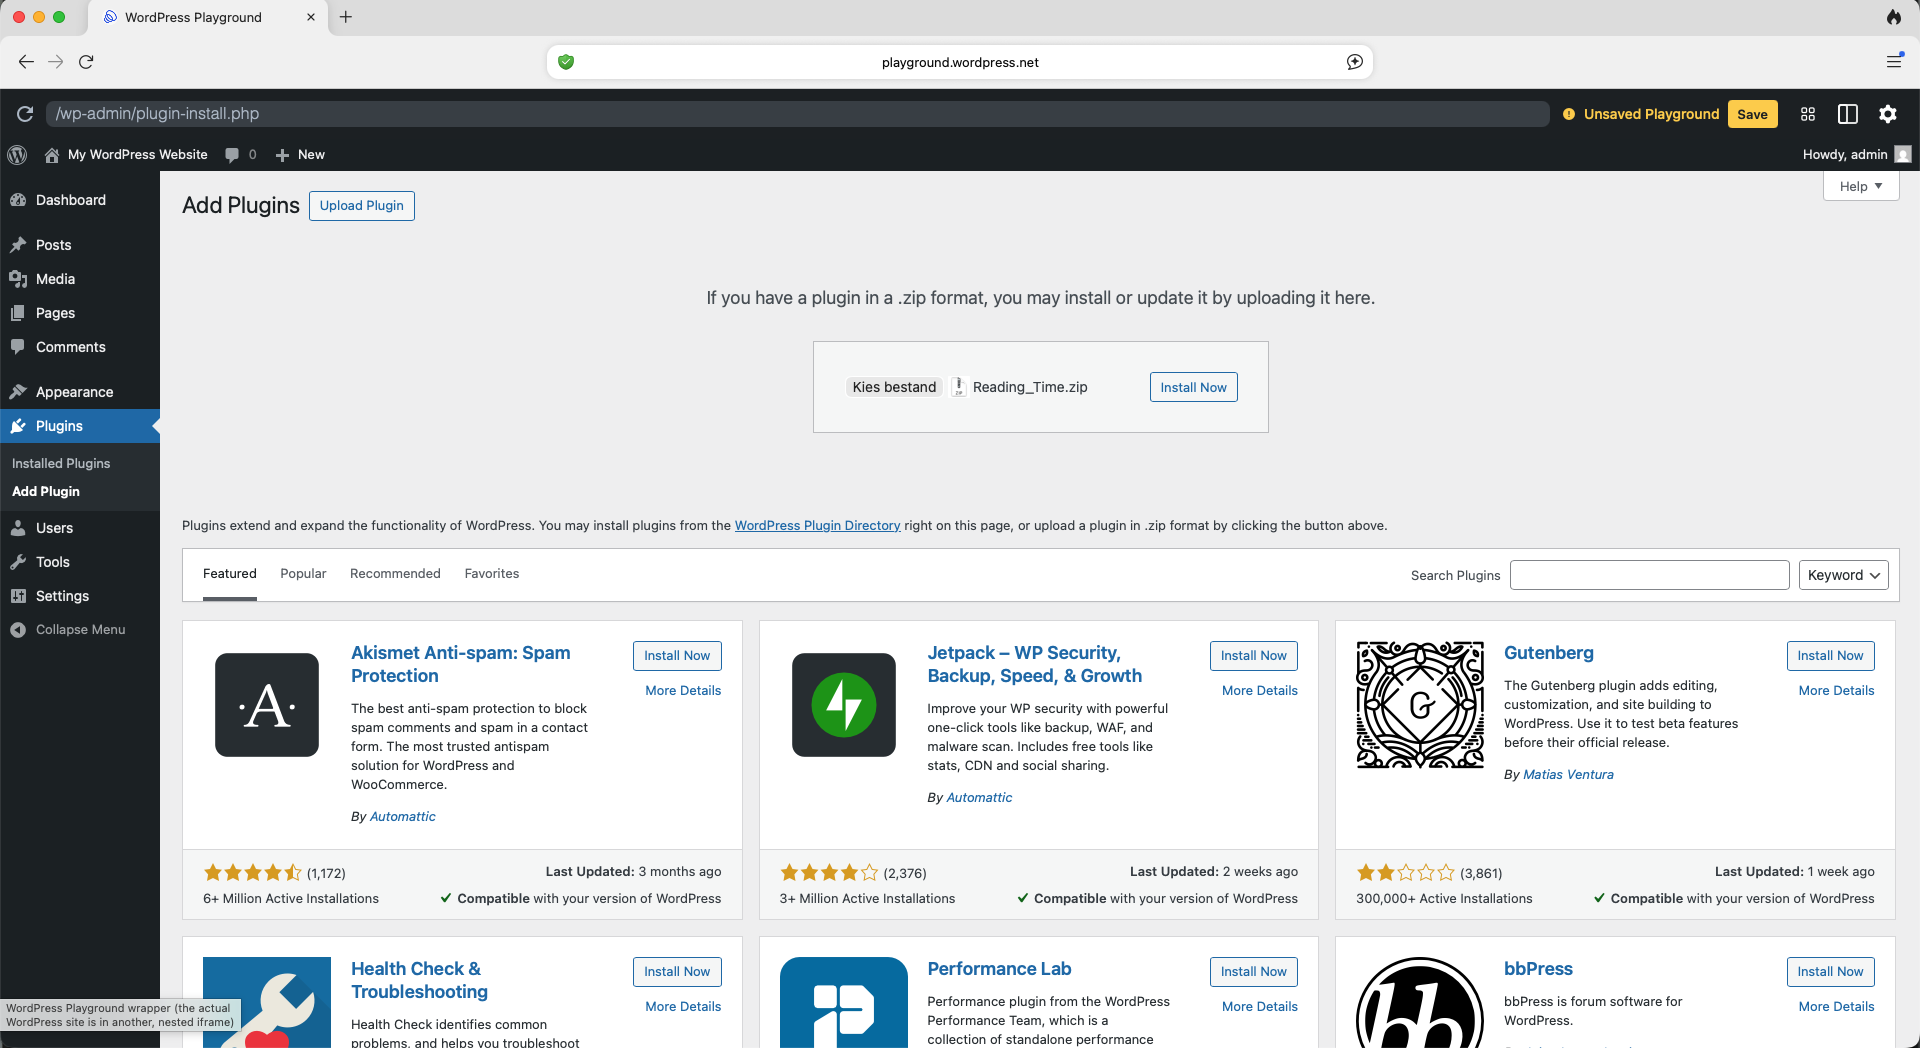Select Users in the sidebar

click(x=53, y=528)
